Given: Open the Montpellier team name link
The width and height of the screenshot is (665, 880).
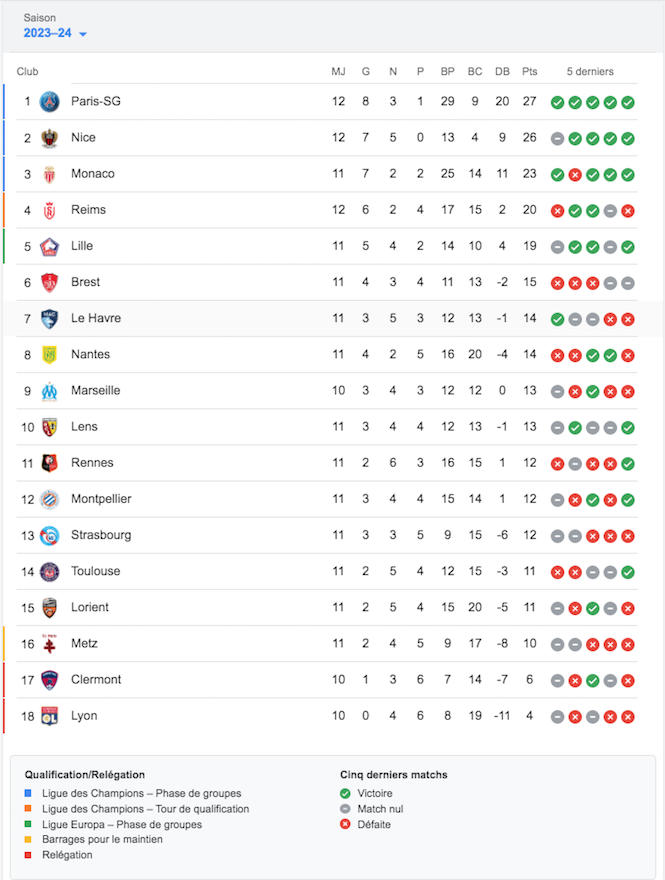Looking at the screenshot, I should [101, 499].
